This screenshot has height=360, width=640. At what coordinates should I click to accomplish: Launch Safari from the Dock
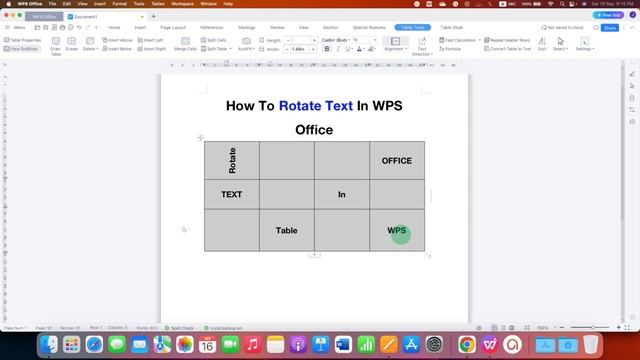pos(94,344)
